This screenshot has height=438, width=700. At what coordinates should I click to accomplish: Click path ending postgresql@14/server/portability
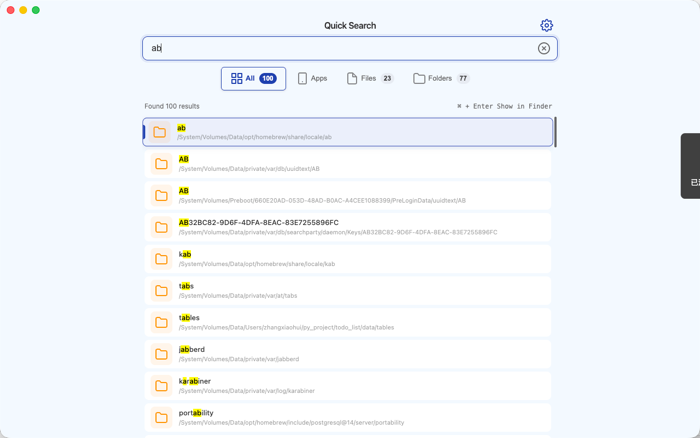(291, 422)
